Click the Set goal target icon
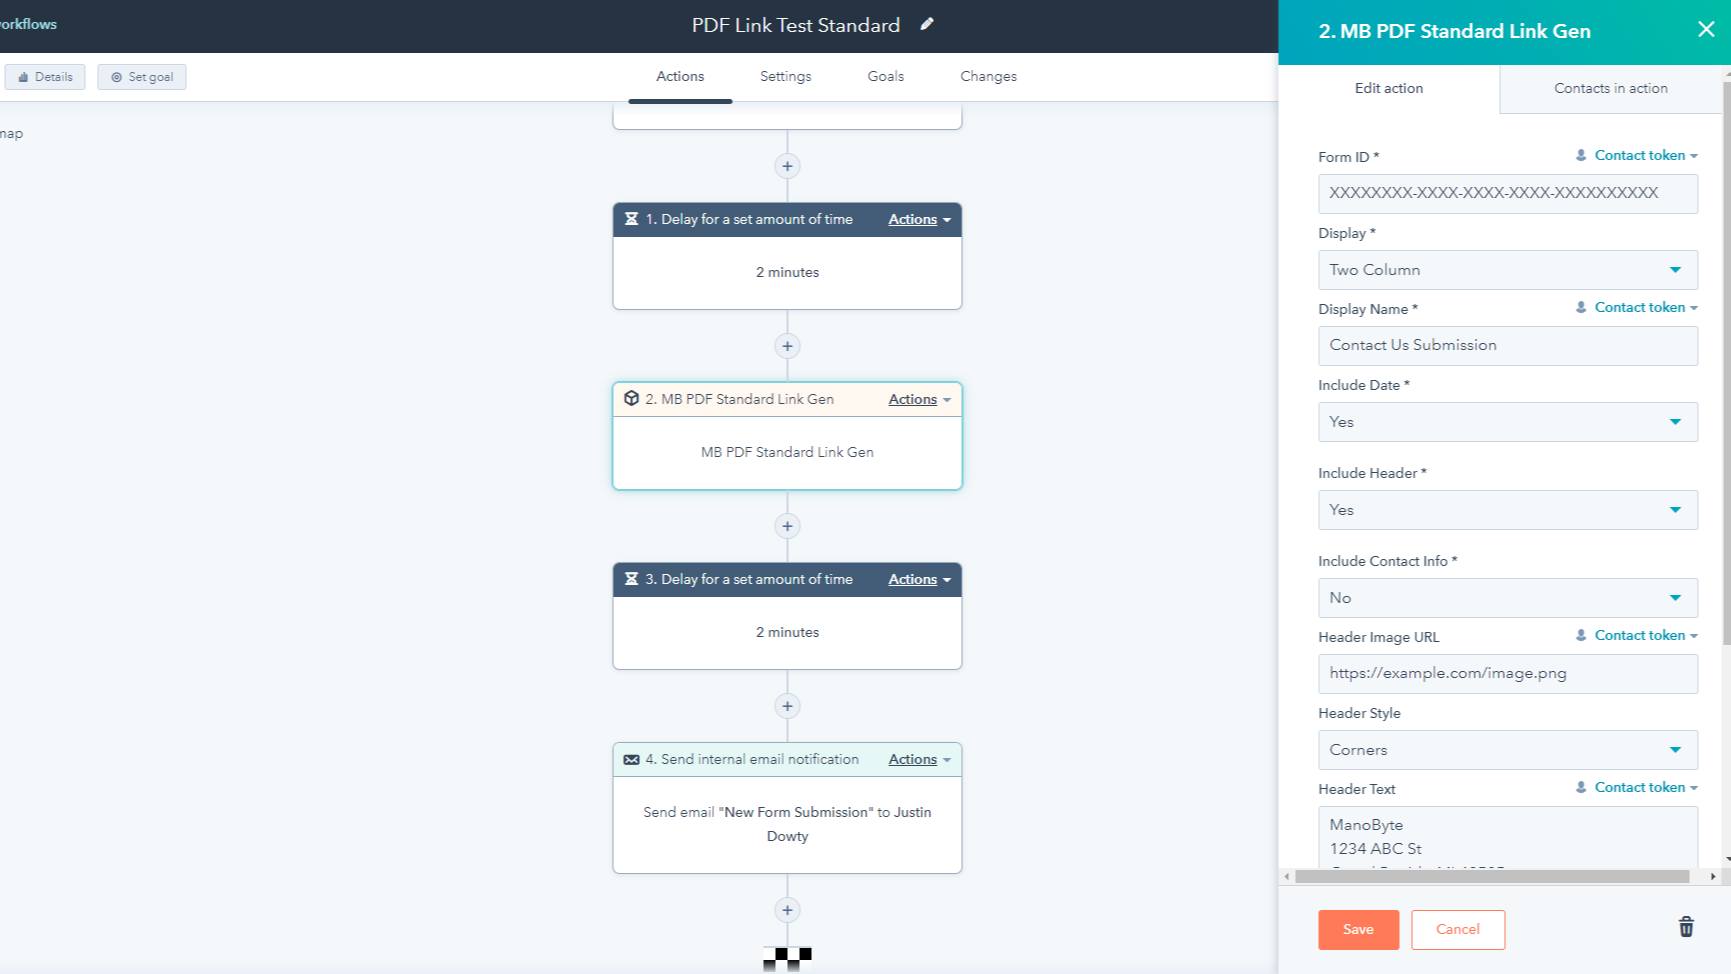The height and width of the screenshot is (974, 1731). [117, 76]
